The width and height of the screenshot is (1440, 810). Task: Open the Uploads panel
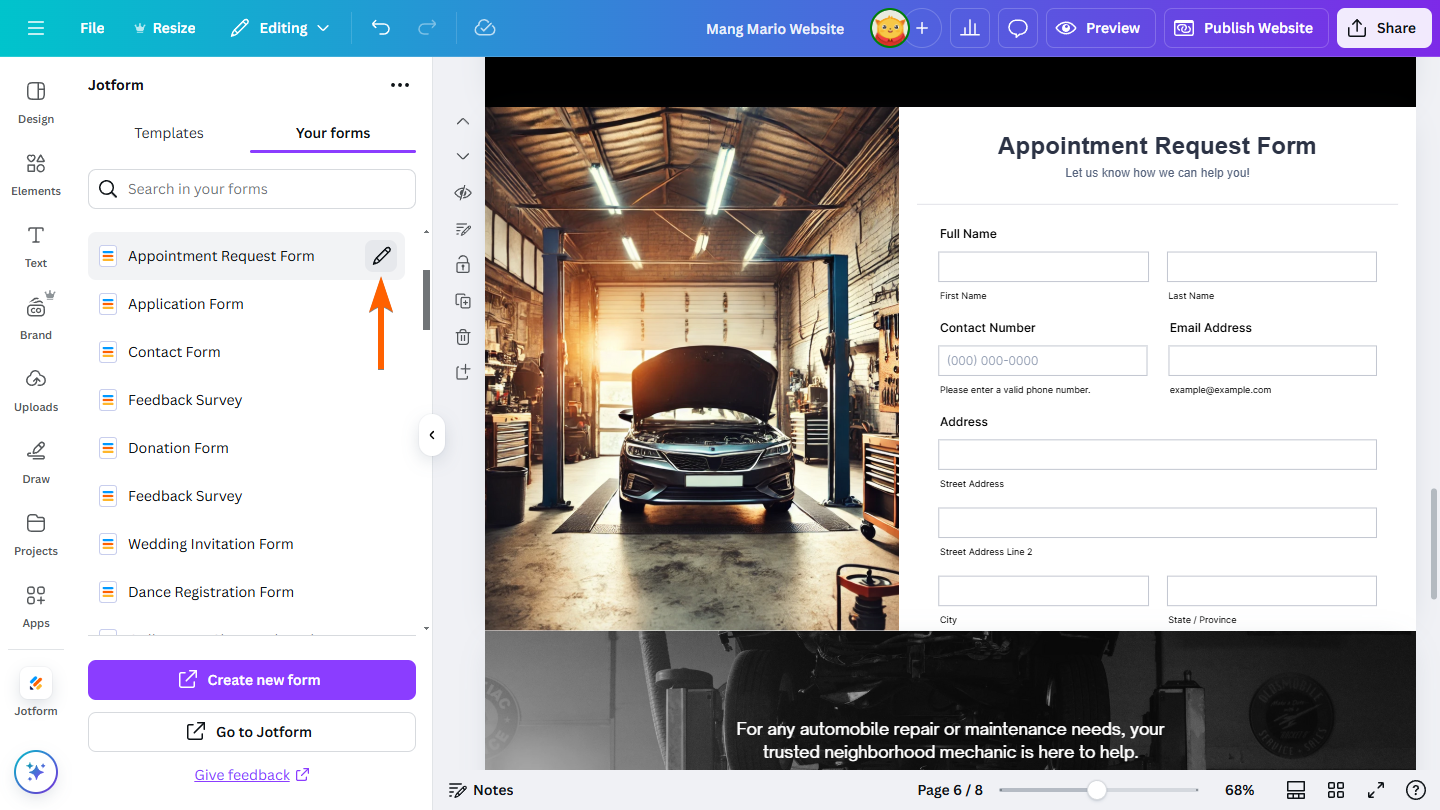tap(36, 391)
